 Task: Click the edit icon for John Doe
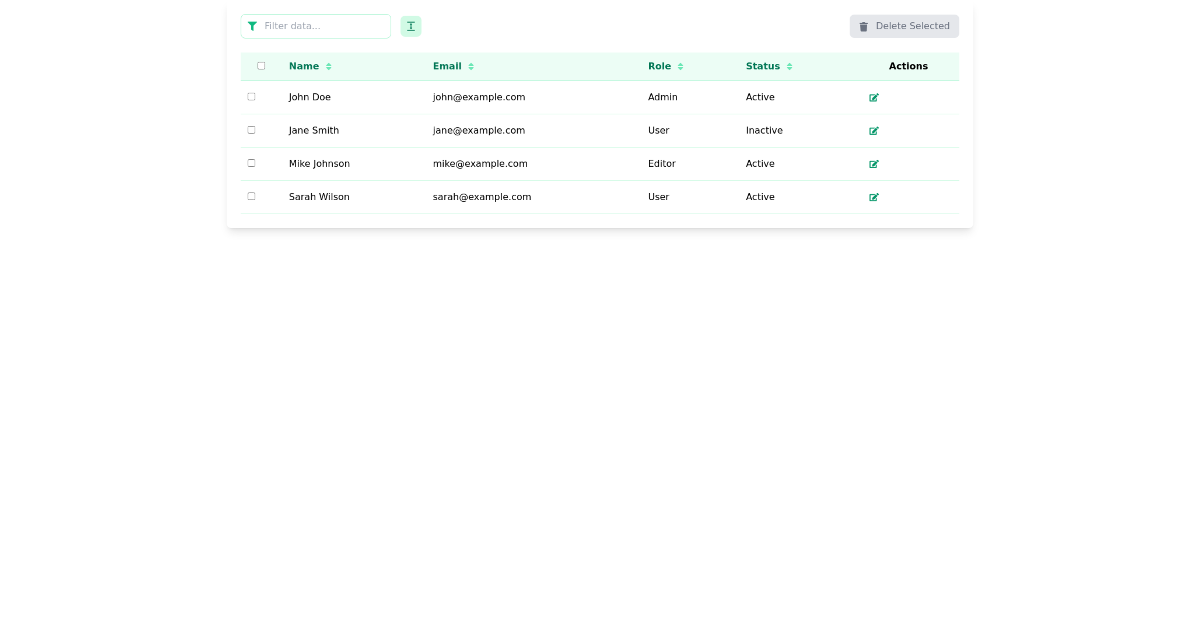[874, 98]
